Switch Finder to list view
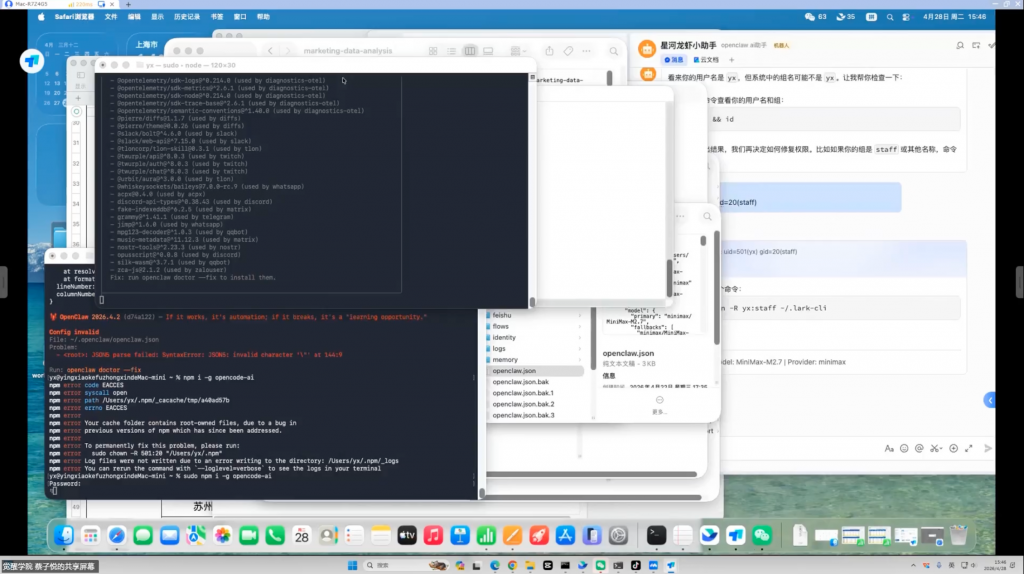This screenshot has height=574, width=1024. pyautogui.click(x=451, y=51)
